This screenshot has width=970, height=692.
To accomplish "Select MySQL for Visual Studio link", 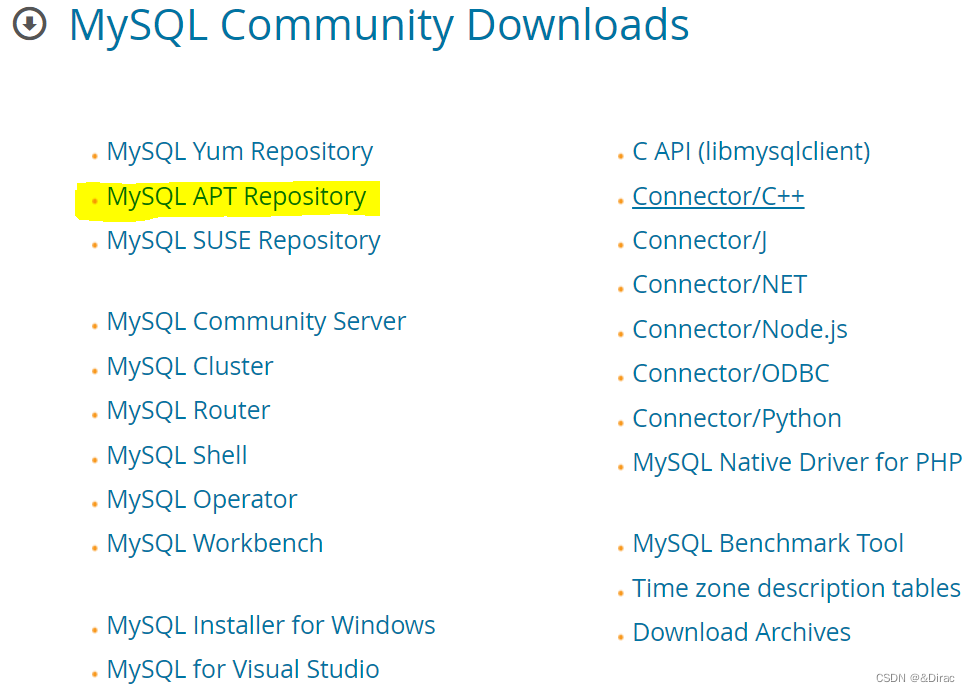I will click(x=243, y=670).
